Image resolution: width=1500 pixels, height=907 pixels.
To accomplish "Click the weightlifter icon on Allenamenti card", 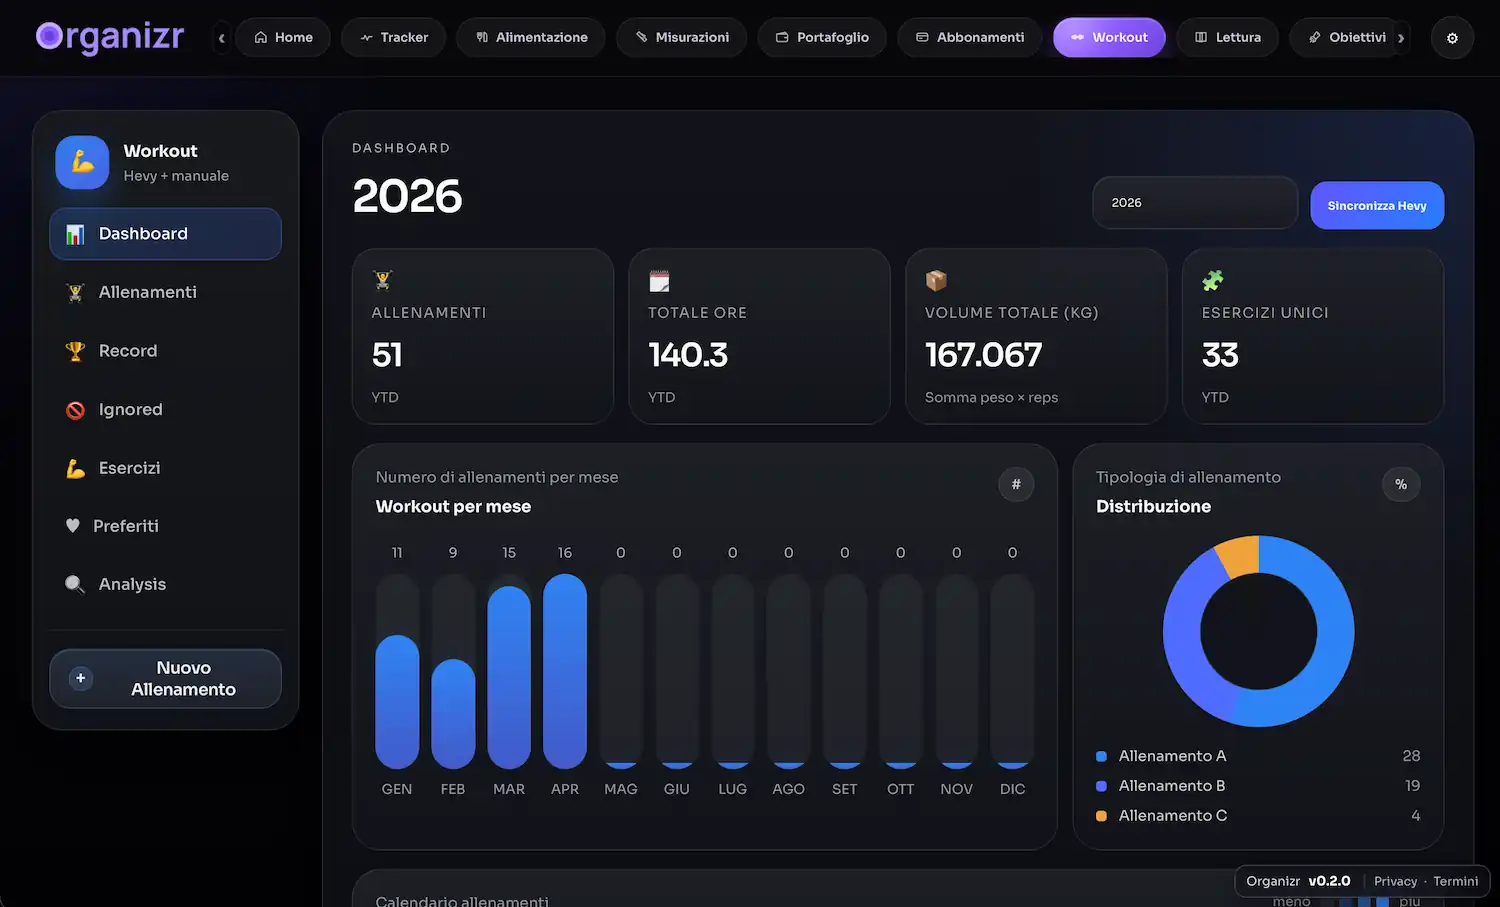I will point(383,280).
